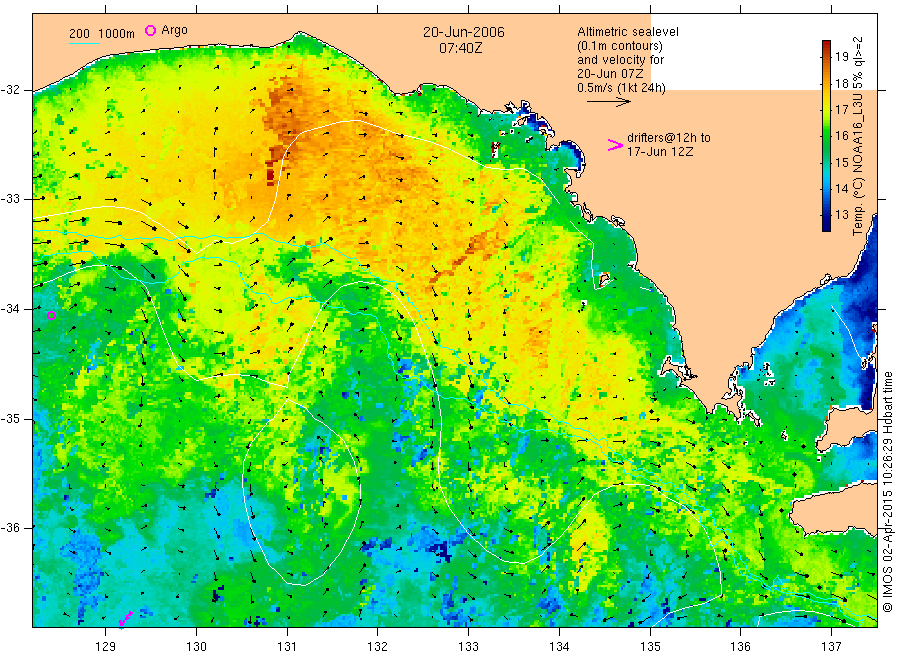
Task: Click the 'drifters@12h to' label
Action: click(x=669, y=138)
